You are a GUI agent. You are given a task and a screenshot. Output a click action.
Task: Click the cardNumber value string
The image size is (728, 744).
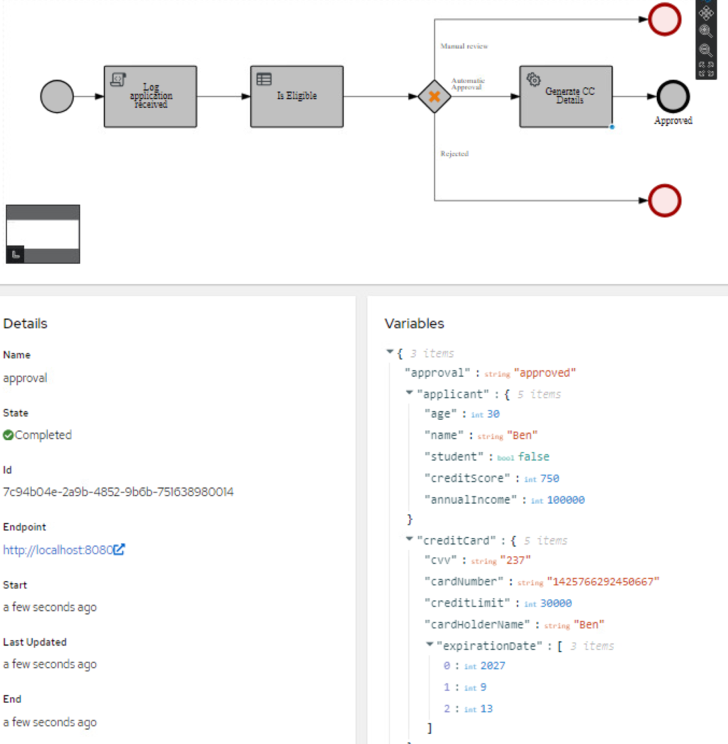pos(603,582)
